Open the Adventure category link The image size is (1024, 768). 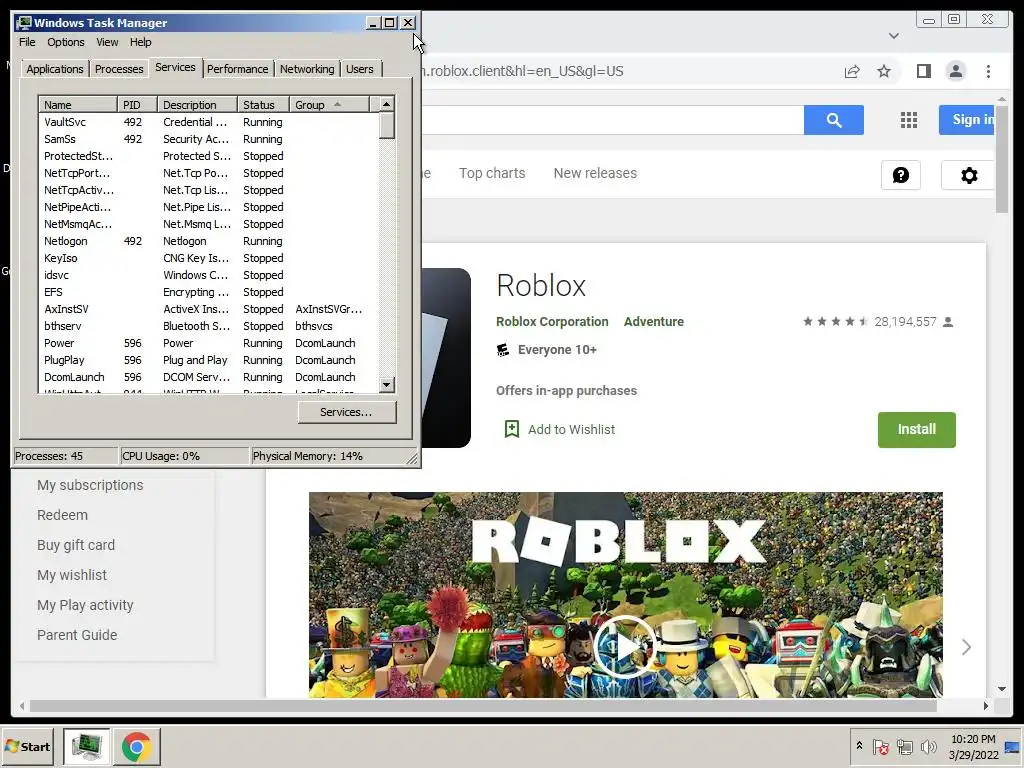(654, 321)
